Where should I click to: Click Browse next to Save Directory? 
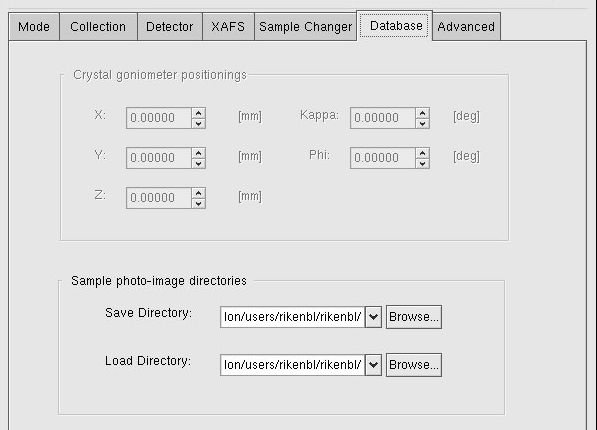(414, 317)
